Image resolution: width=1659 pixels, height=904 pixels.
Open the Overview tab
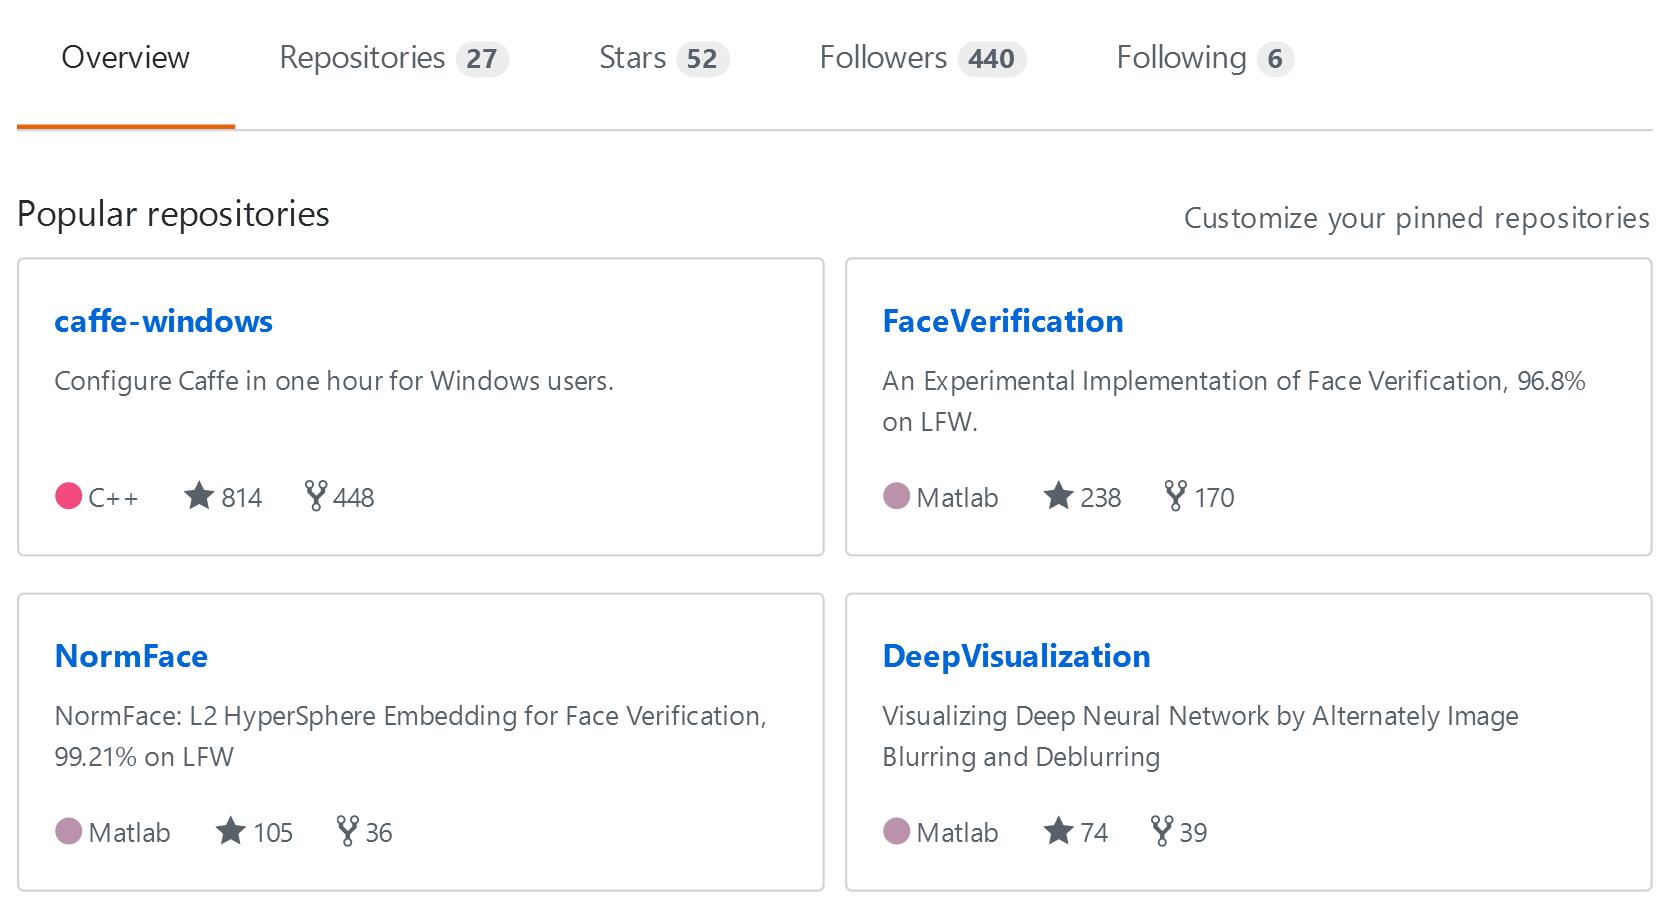click(125, 58)
